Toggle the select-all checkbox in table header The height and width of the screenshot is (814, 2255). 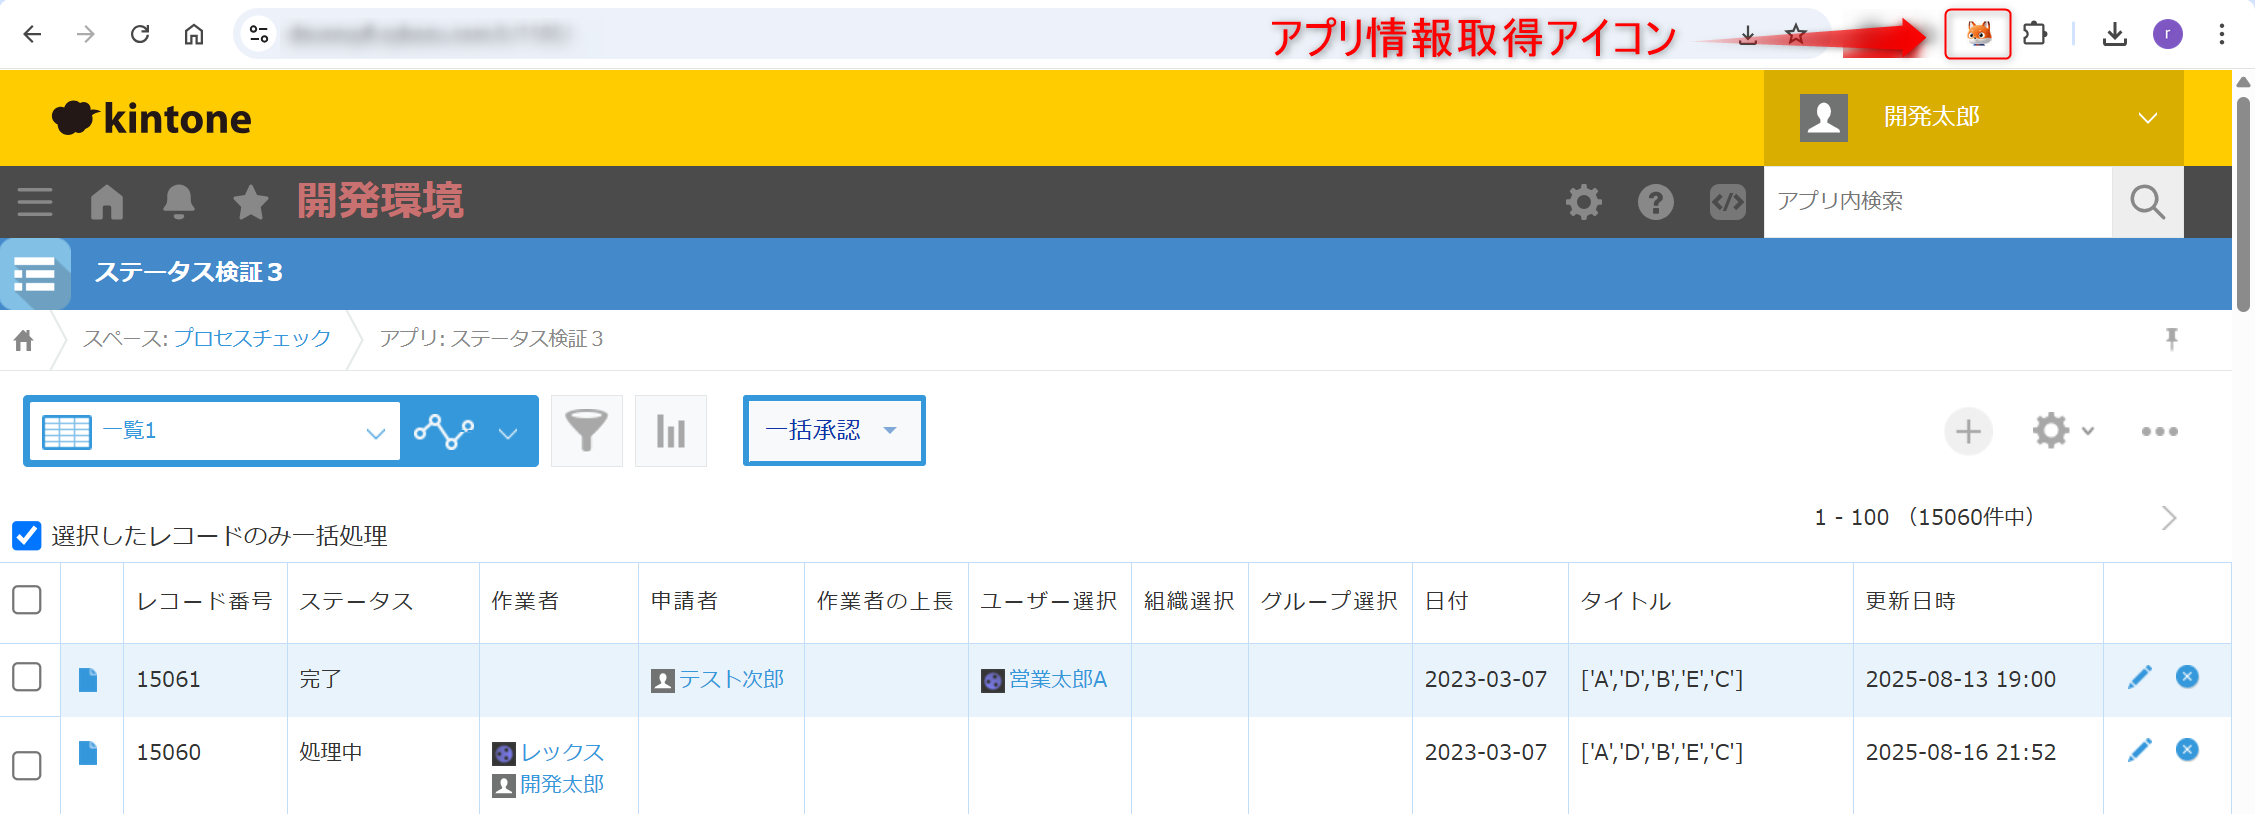click(27, 600)
